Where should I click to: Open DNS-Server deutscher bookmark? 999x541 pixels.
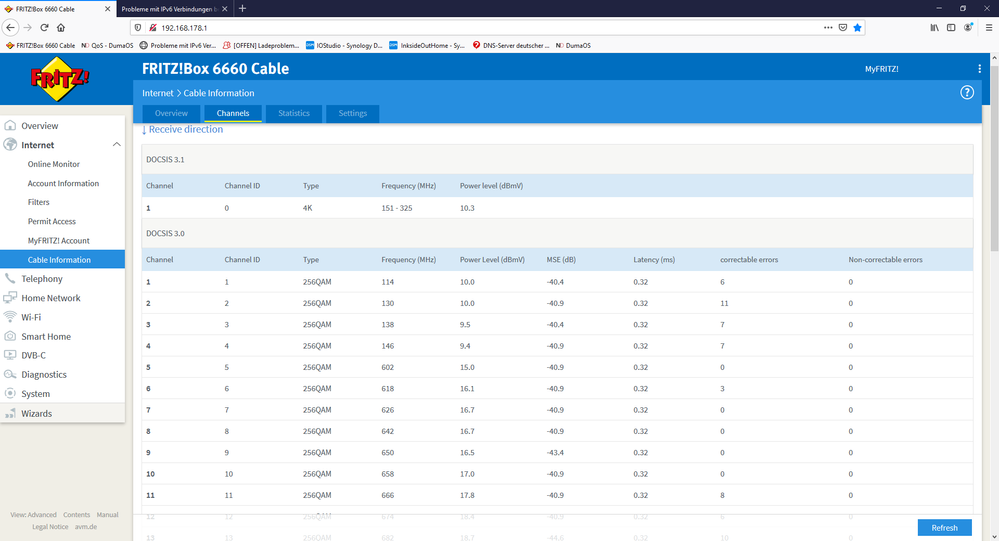coord(510,45)
